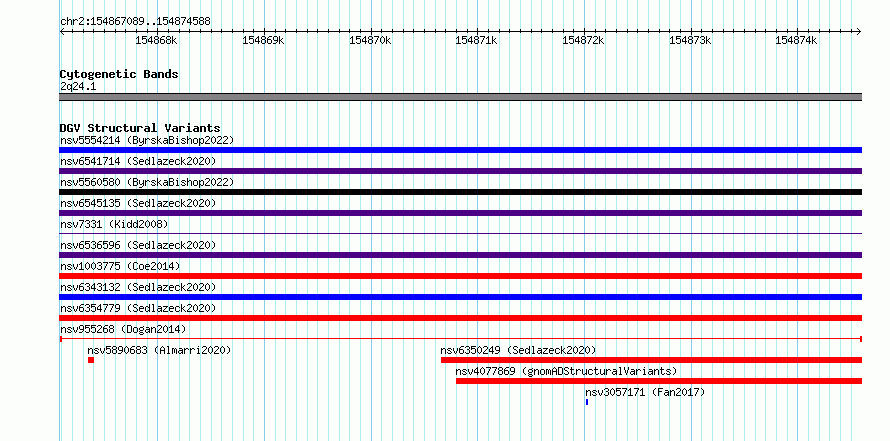Image resolution: width=890 pixels, height=441 pixels.
Task: Click the purple bar under nsv6545135
Action: pos(460,213)
